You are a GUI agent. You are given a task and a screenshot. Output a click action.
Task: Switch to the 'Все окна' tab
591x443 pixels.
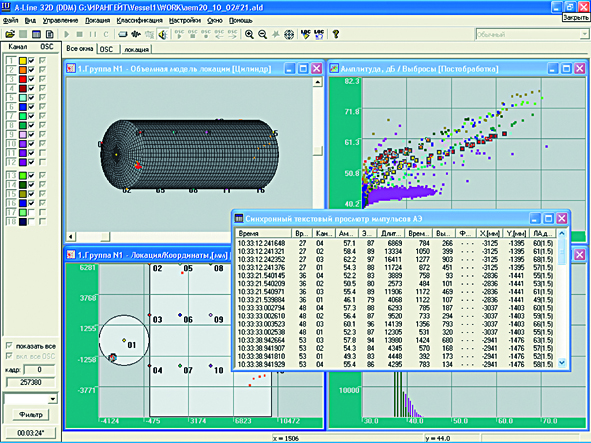[x=80, y=49]
